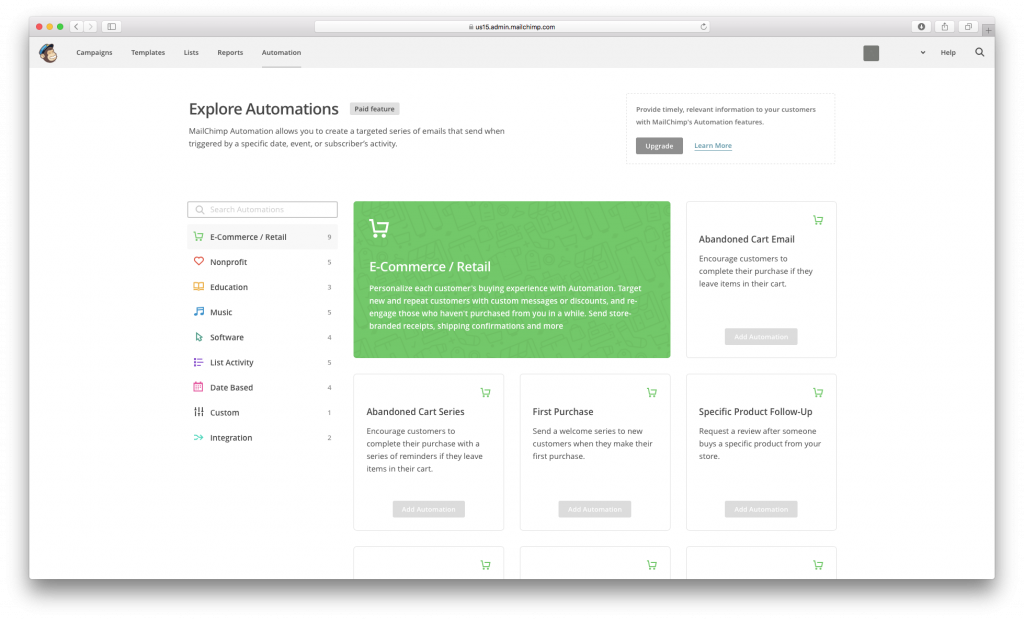Viewport: 1024px width, 621px height.
Task: Click the Abandoned Cart Email card title
Action: [746, 239]
